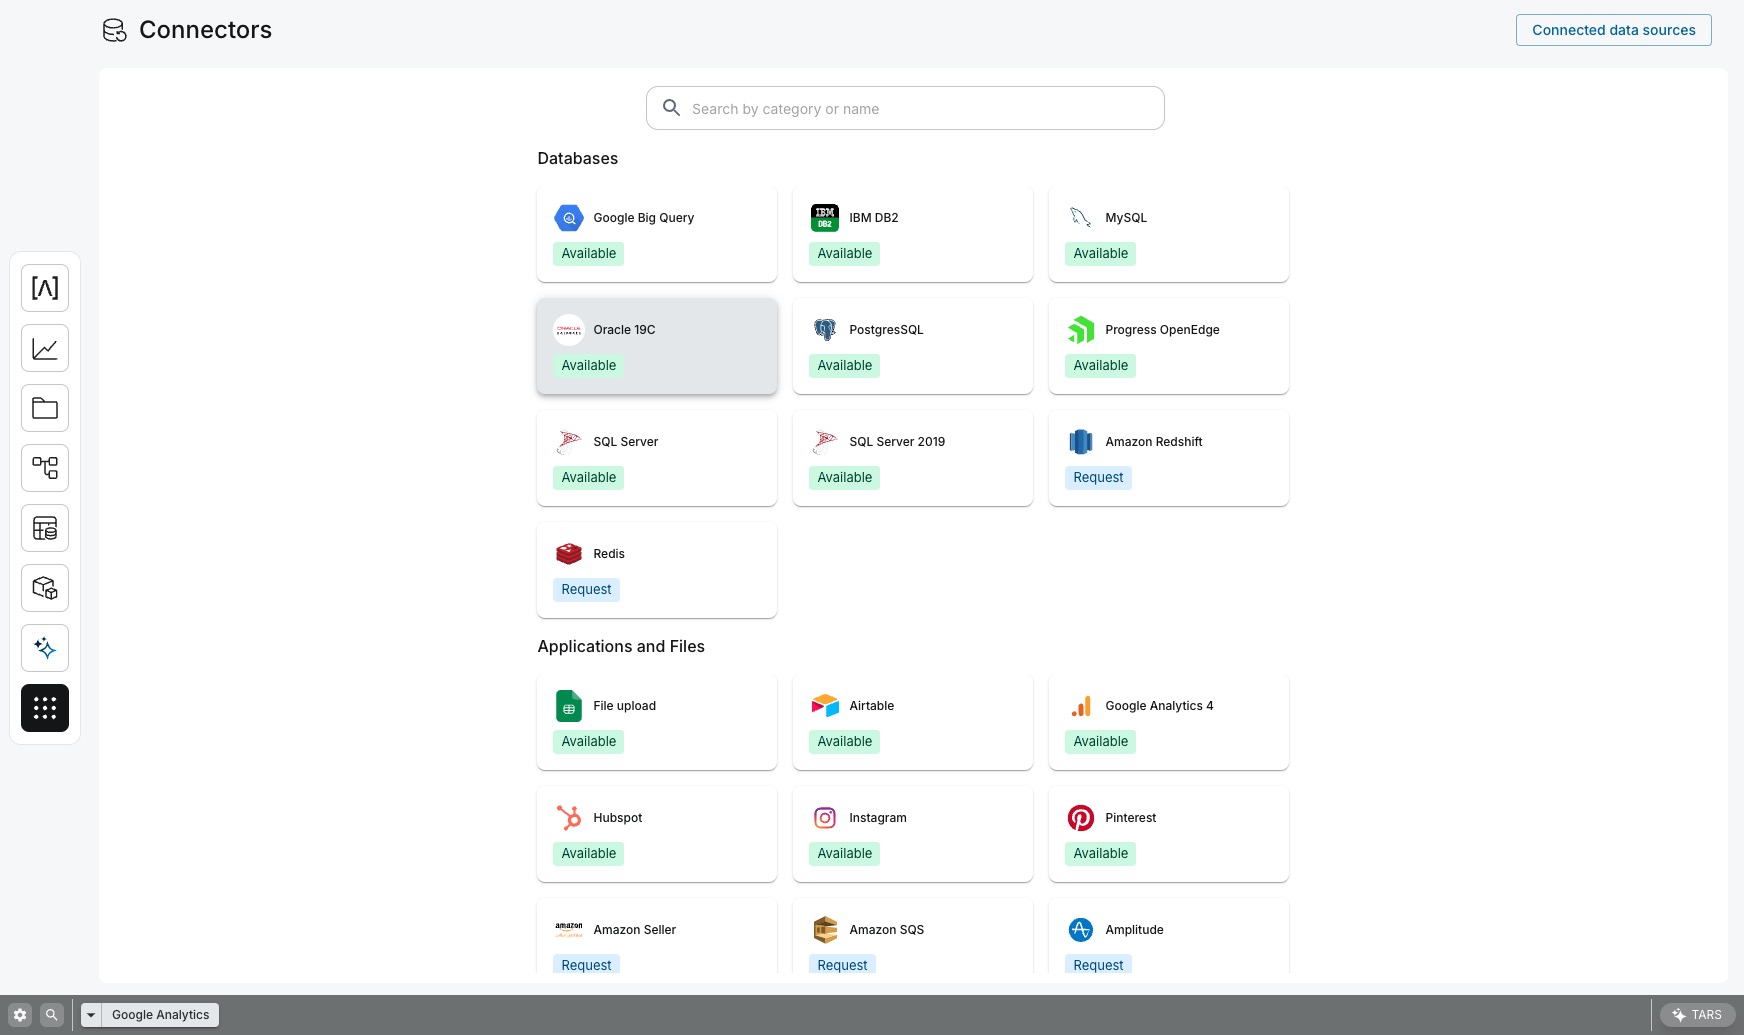Viewport: 1744px width, 1035px height.
Task: Click the Airtable logo icon
Action: tap(825, 706)
